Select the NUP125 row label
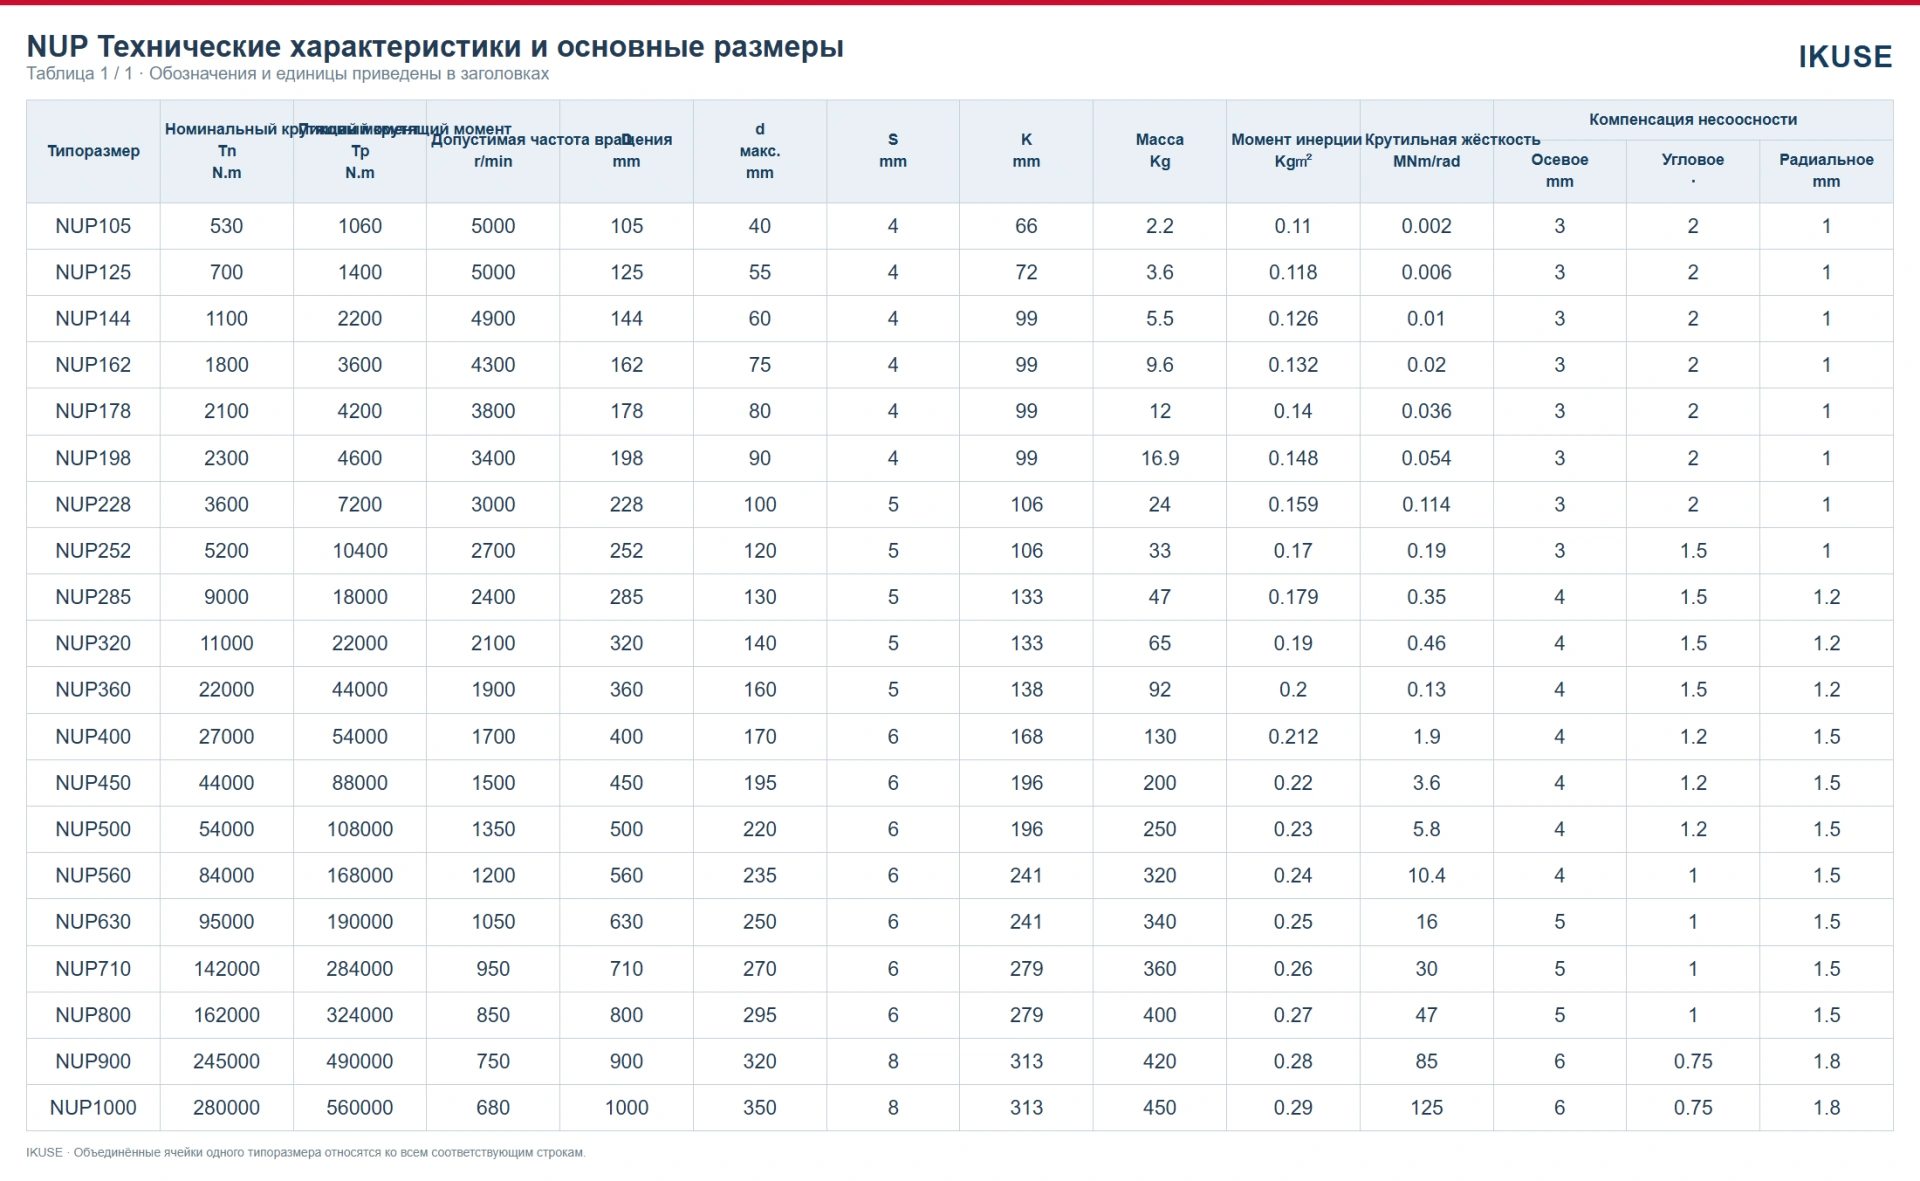This screenshot has width=1920, height=1181. [93, 272]
